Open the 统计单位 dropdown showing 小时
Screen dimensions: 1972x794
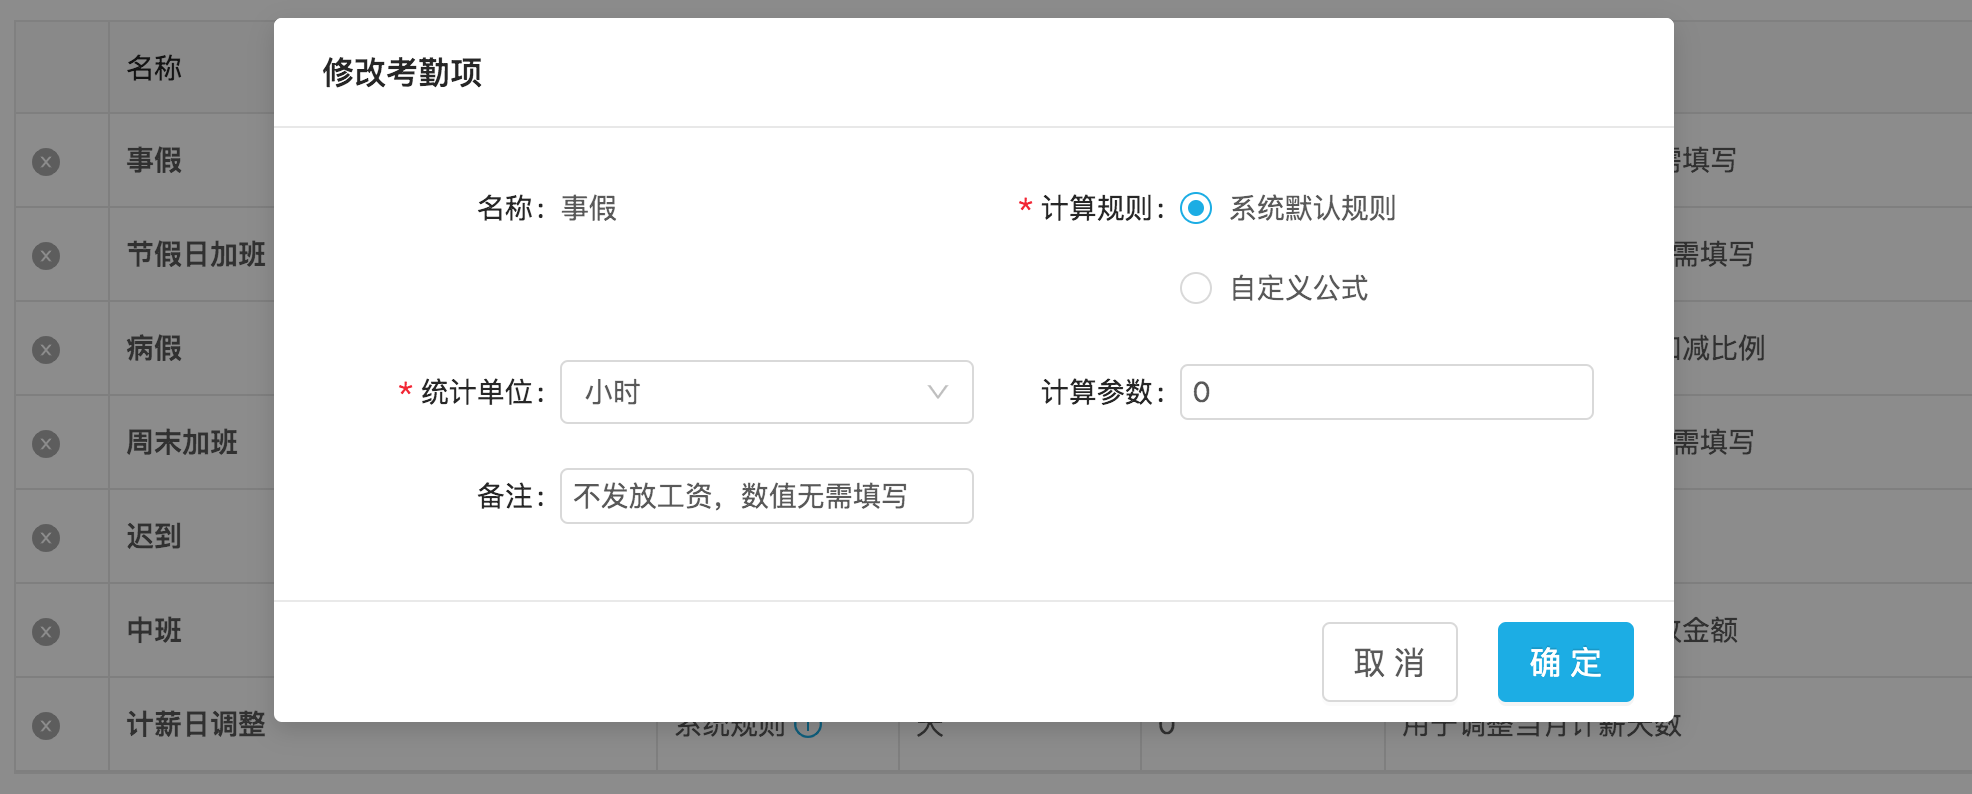click(x=767, y=392)
